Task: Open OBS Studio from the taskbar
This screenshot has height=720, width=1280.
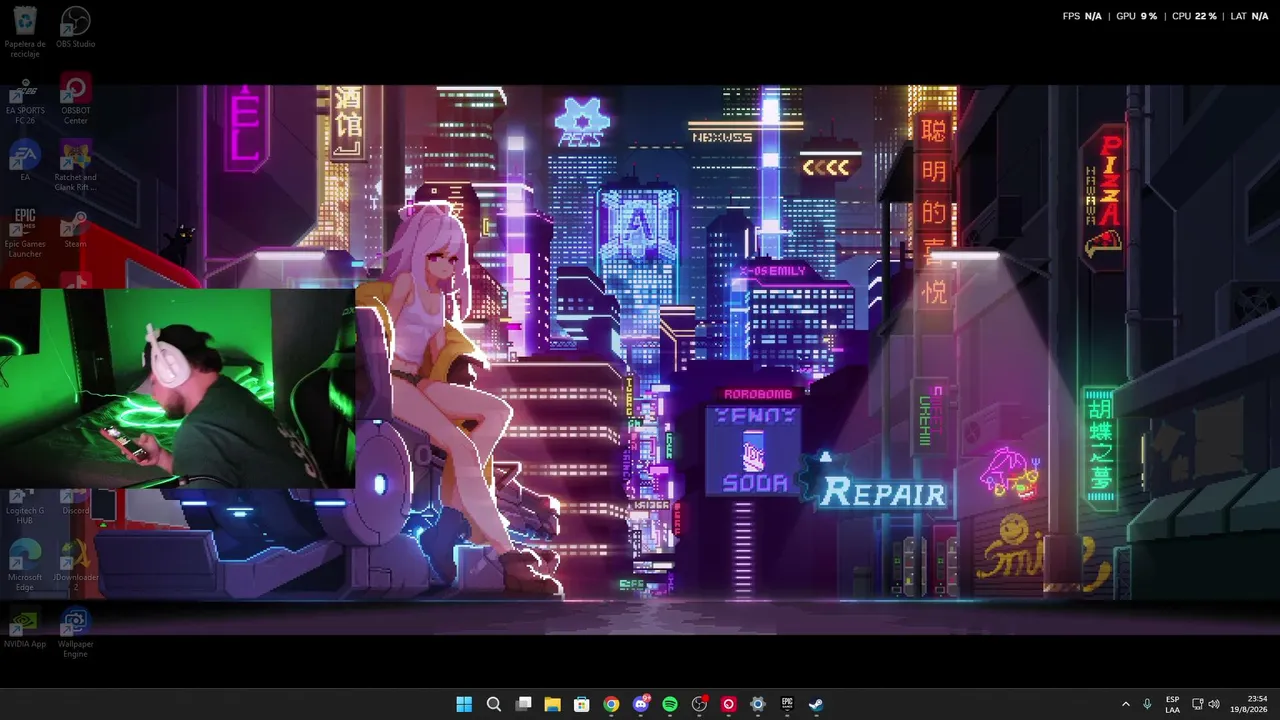Action: [699, 704]
